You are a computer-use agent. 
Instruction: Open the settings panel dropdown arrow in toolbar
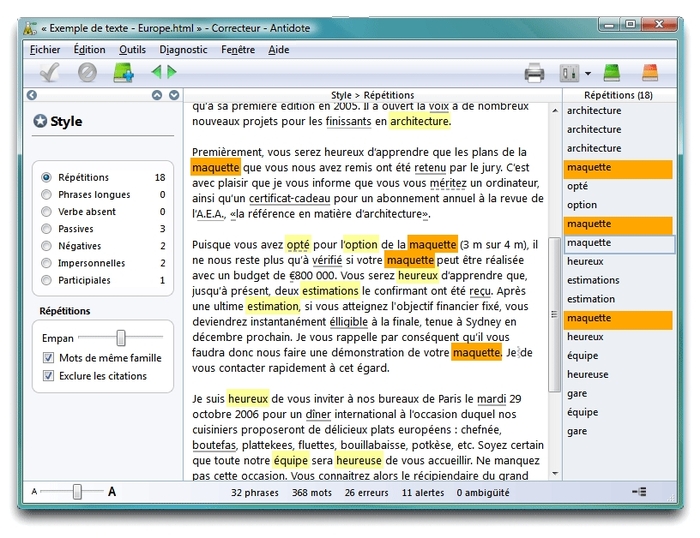[x=587, y=73]
